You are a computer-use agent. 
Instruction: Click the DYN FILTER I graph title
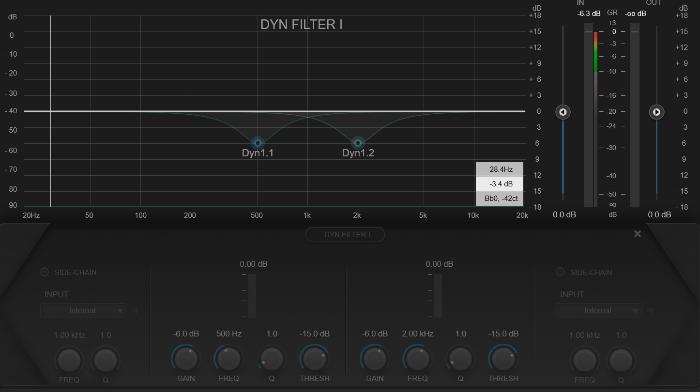click(x=301, y=24)
